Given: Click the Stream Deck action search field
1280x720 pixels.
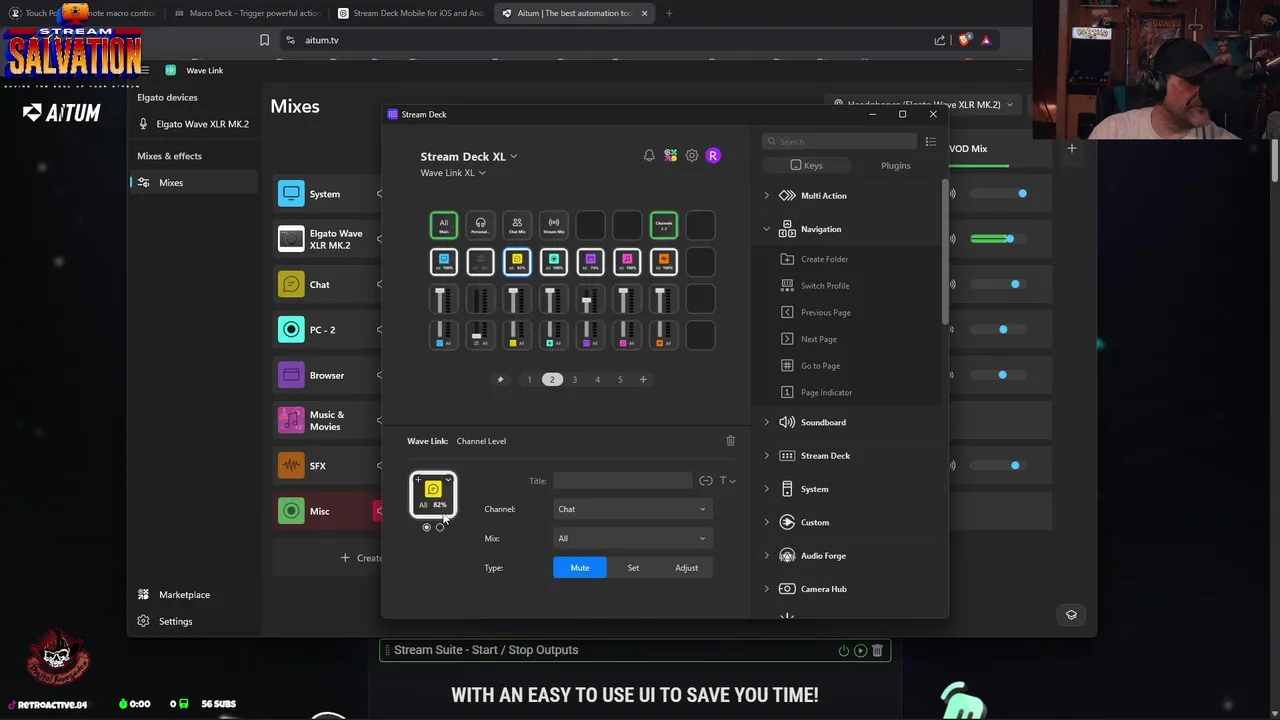Looking at the screenshot, I should point(840,142).
